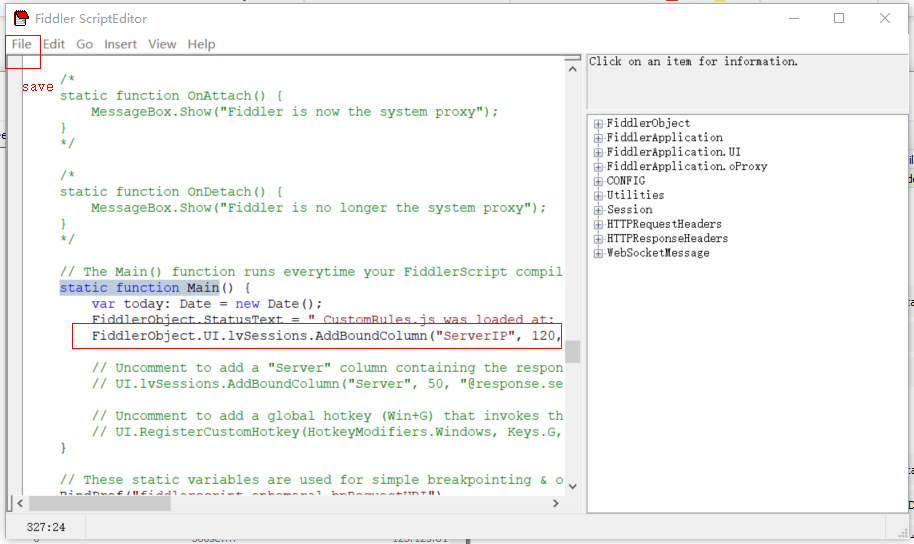Open the Edit menu

pos(54,44)
